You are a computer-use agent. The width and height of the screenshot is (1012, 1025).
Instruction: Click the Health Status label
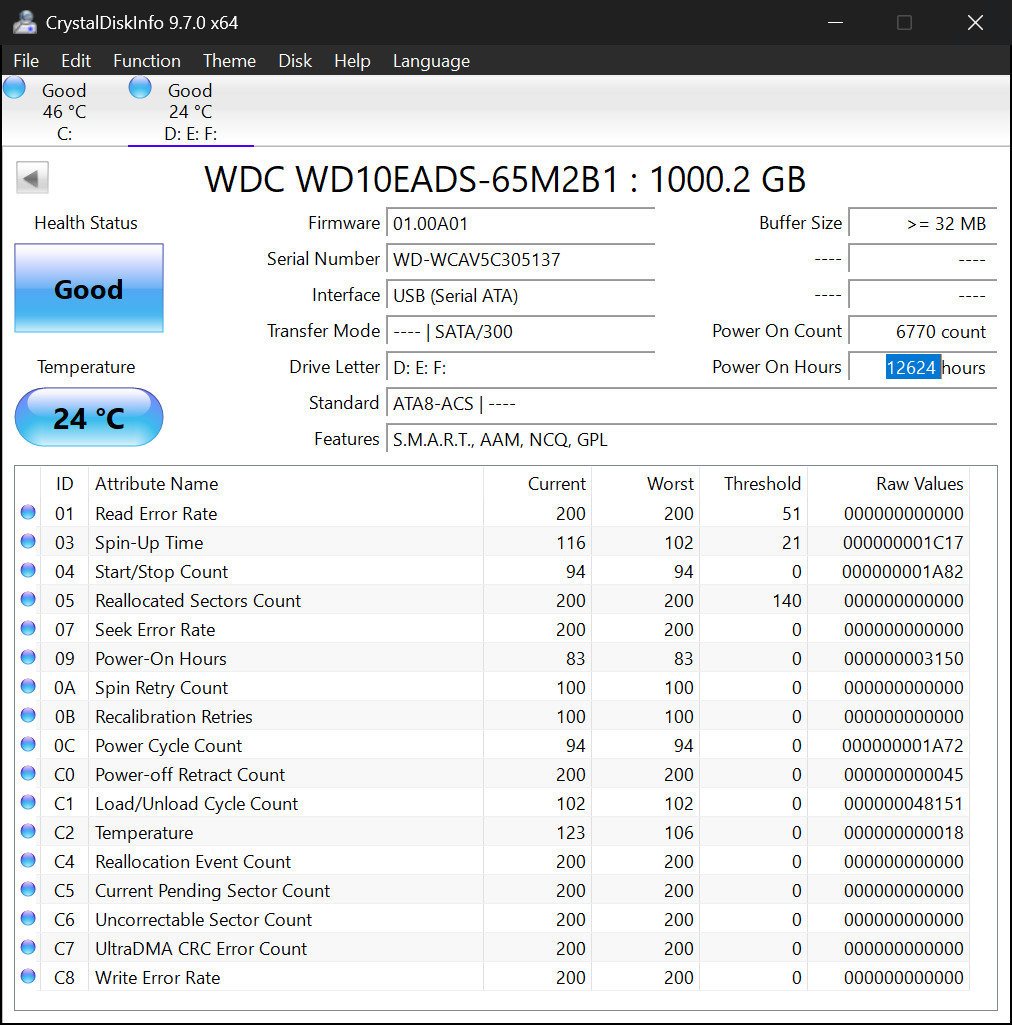[x=86, y=223]
